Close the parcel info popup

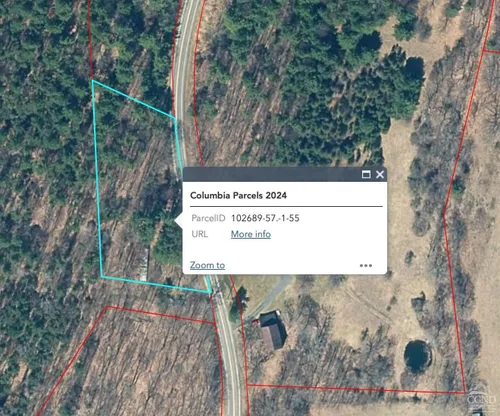[x=380, y=174]
